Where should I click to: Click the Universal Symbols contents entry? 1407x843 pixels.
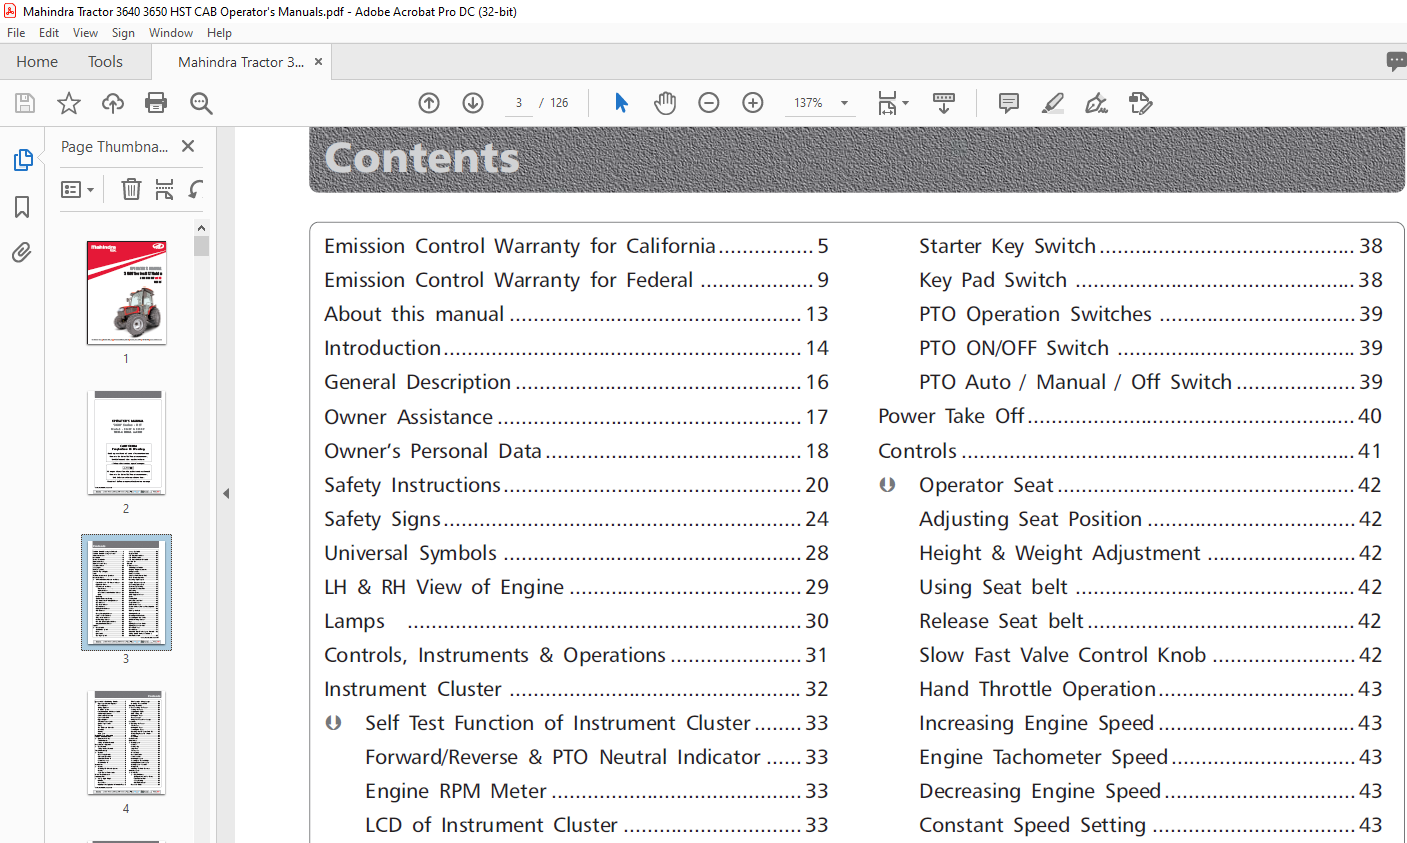tap(576, 553)
